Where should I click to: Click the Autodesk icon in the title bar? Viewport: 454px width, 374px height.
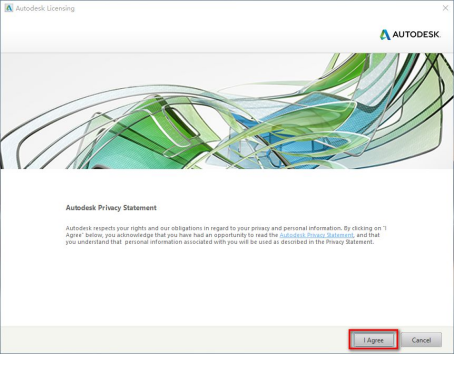[9, 8]
